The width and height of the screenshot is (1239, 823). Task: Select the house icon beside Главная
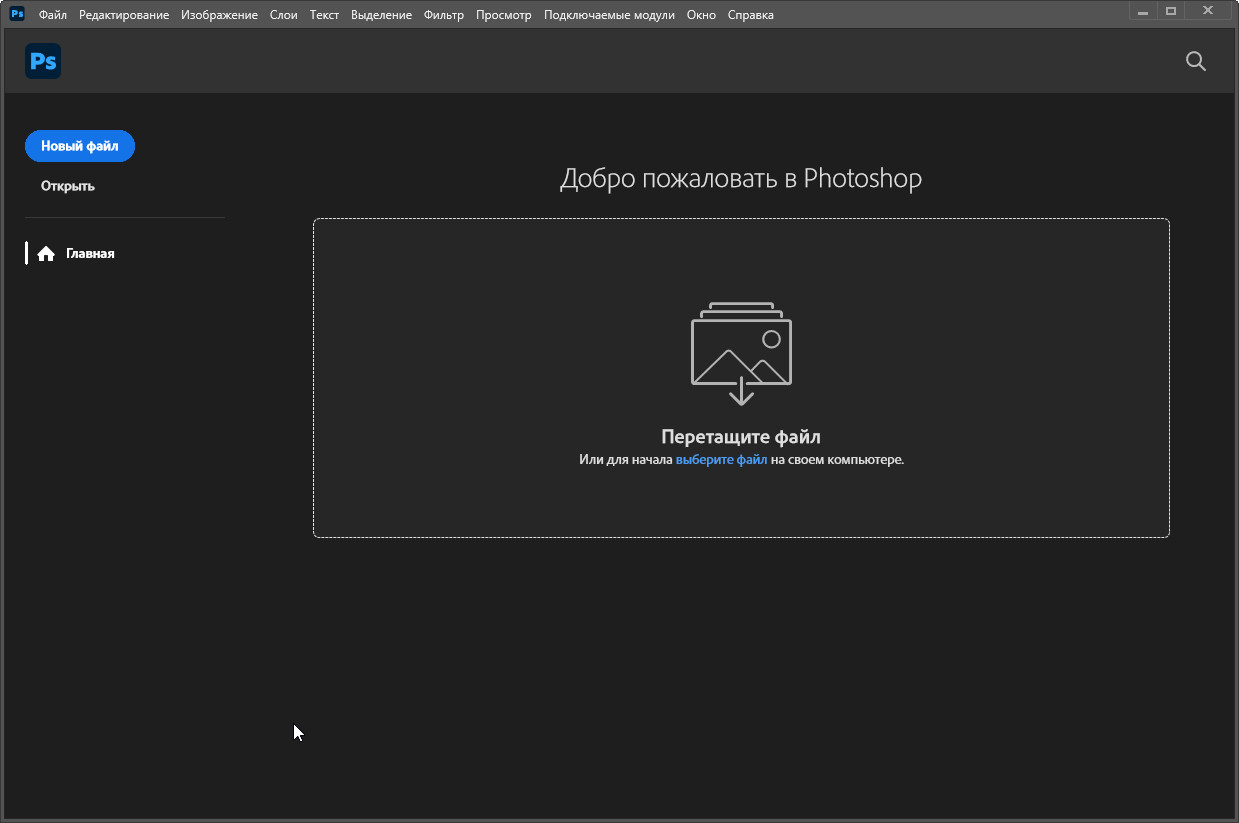click(45, 254)
